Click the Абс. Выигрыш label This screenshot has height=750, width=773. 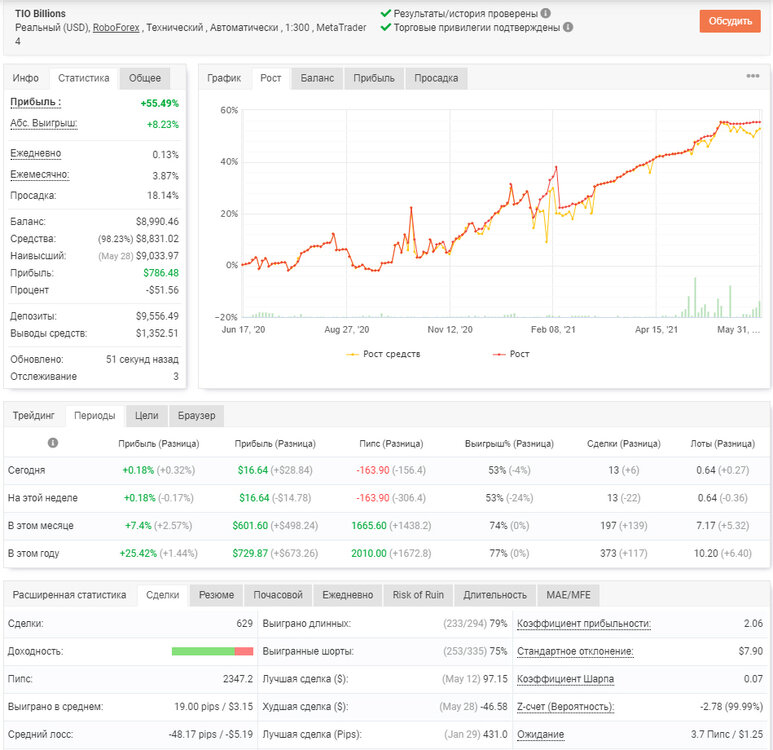tap(44, 123)
